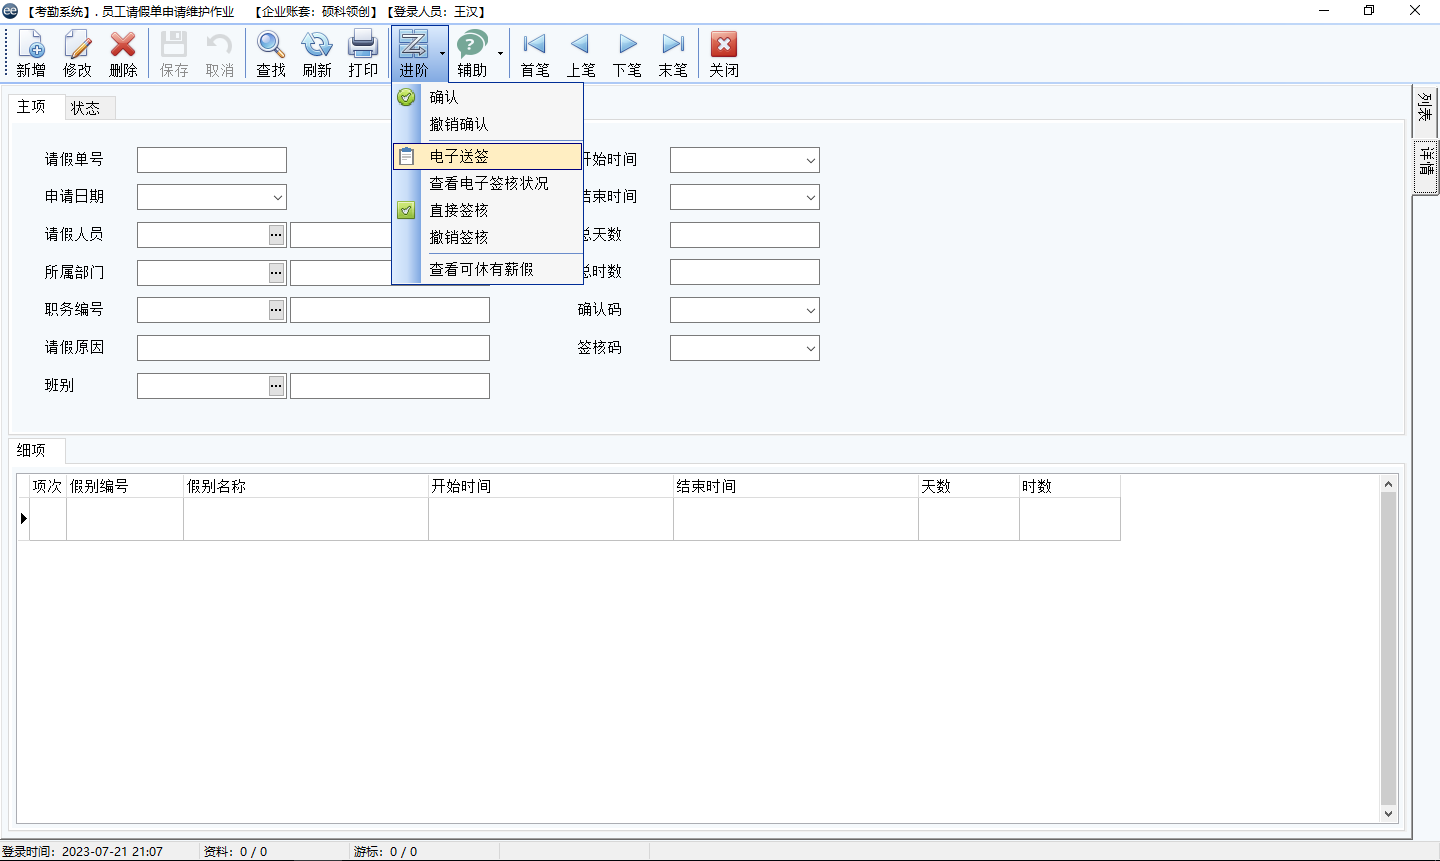
Task: Click the red 关闭 toolbar icon
Action: tap(724, 54)
